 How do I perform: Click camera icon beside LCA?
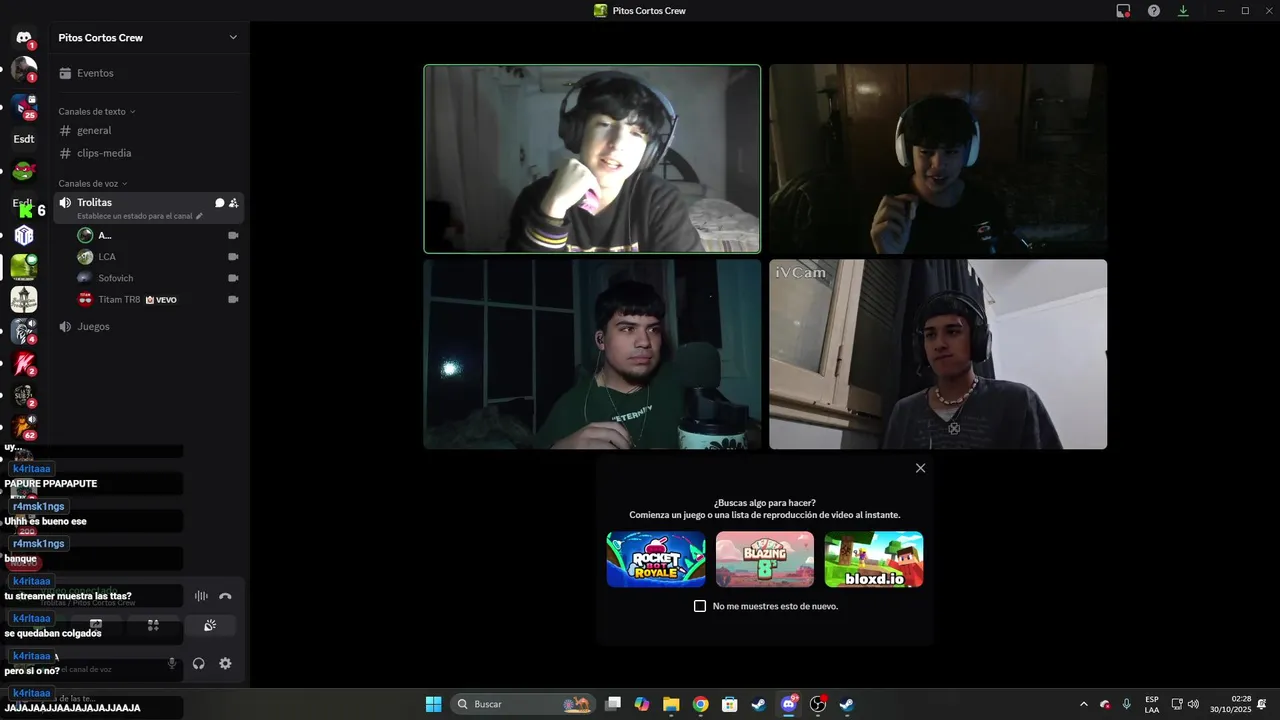(233, 257)
